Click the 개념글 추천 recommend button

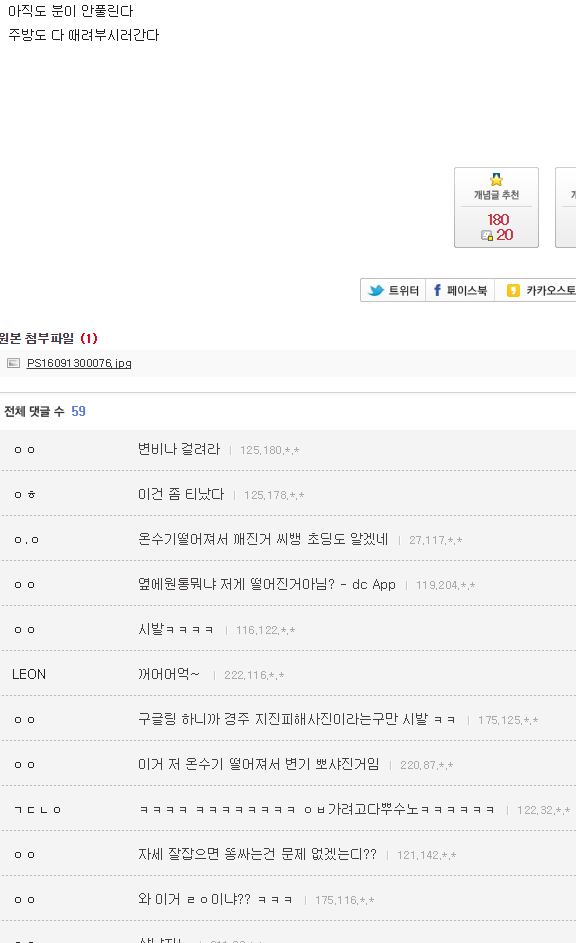[x=496, y=207]
